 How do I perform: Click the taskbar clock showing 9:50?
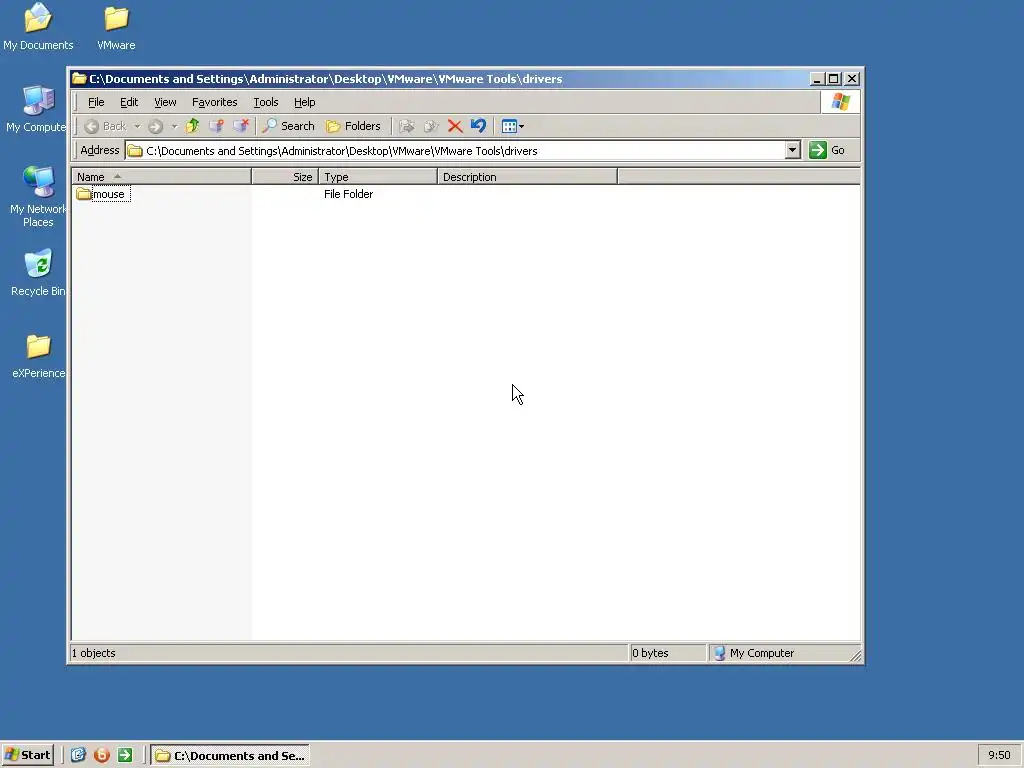[999, 755]
